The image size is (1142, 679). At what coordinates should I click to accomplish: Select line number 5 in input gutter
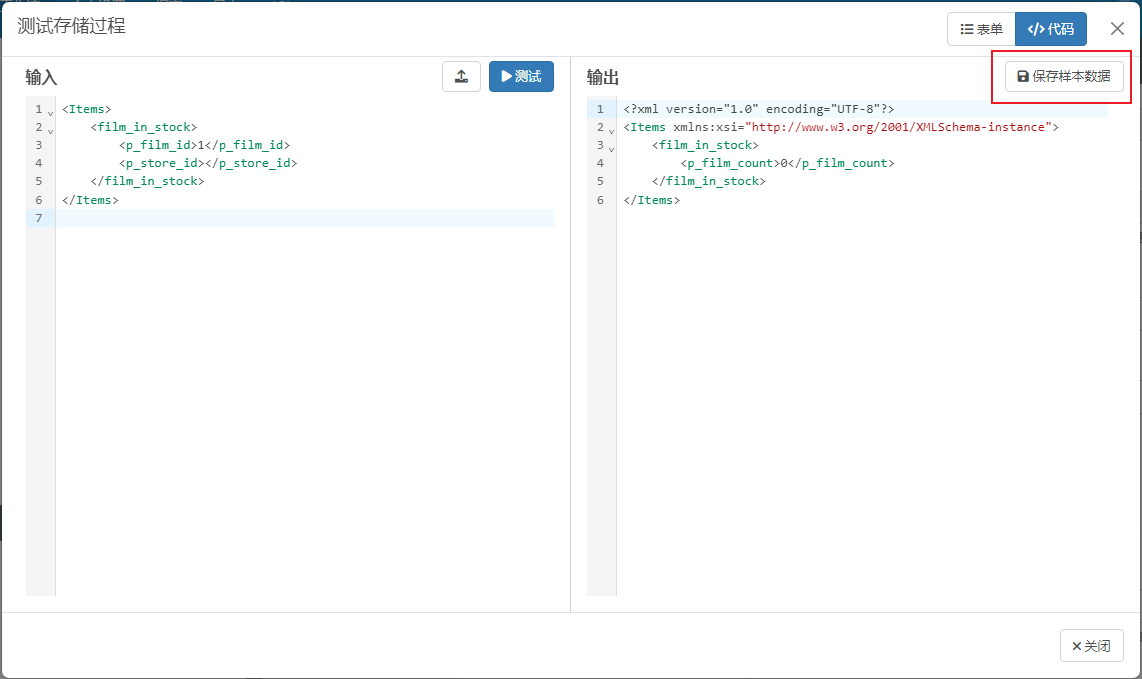coord(38,181)
